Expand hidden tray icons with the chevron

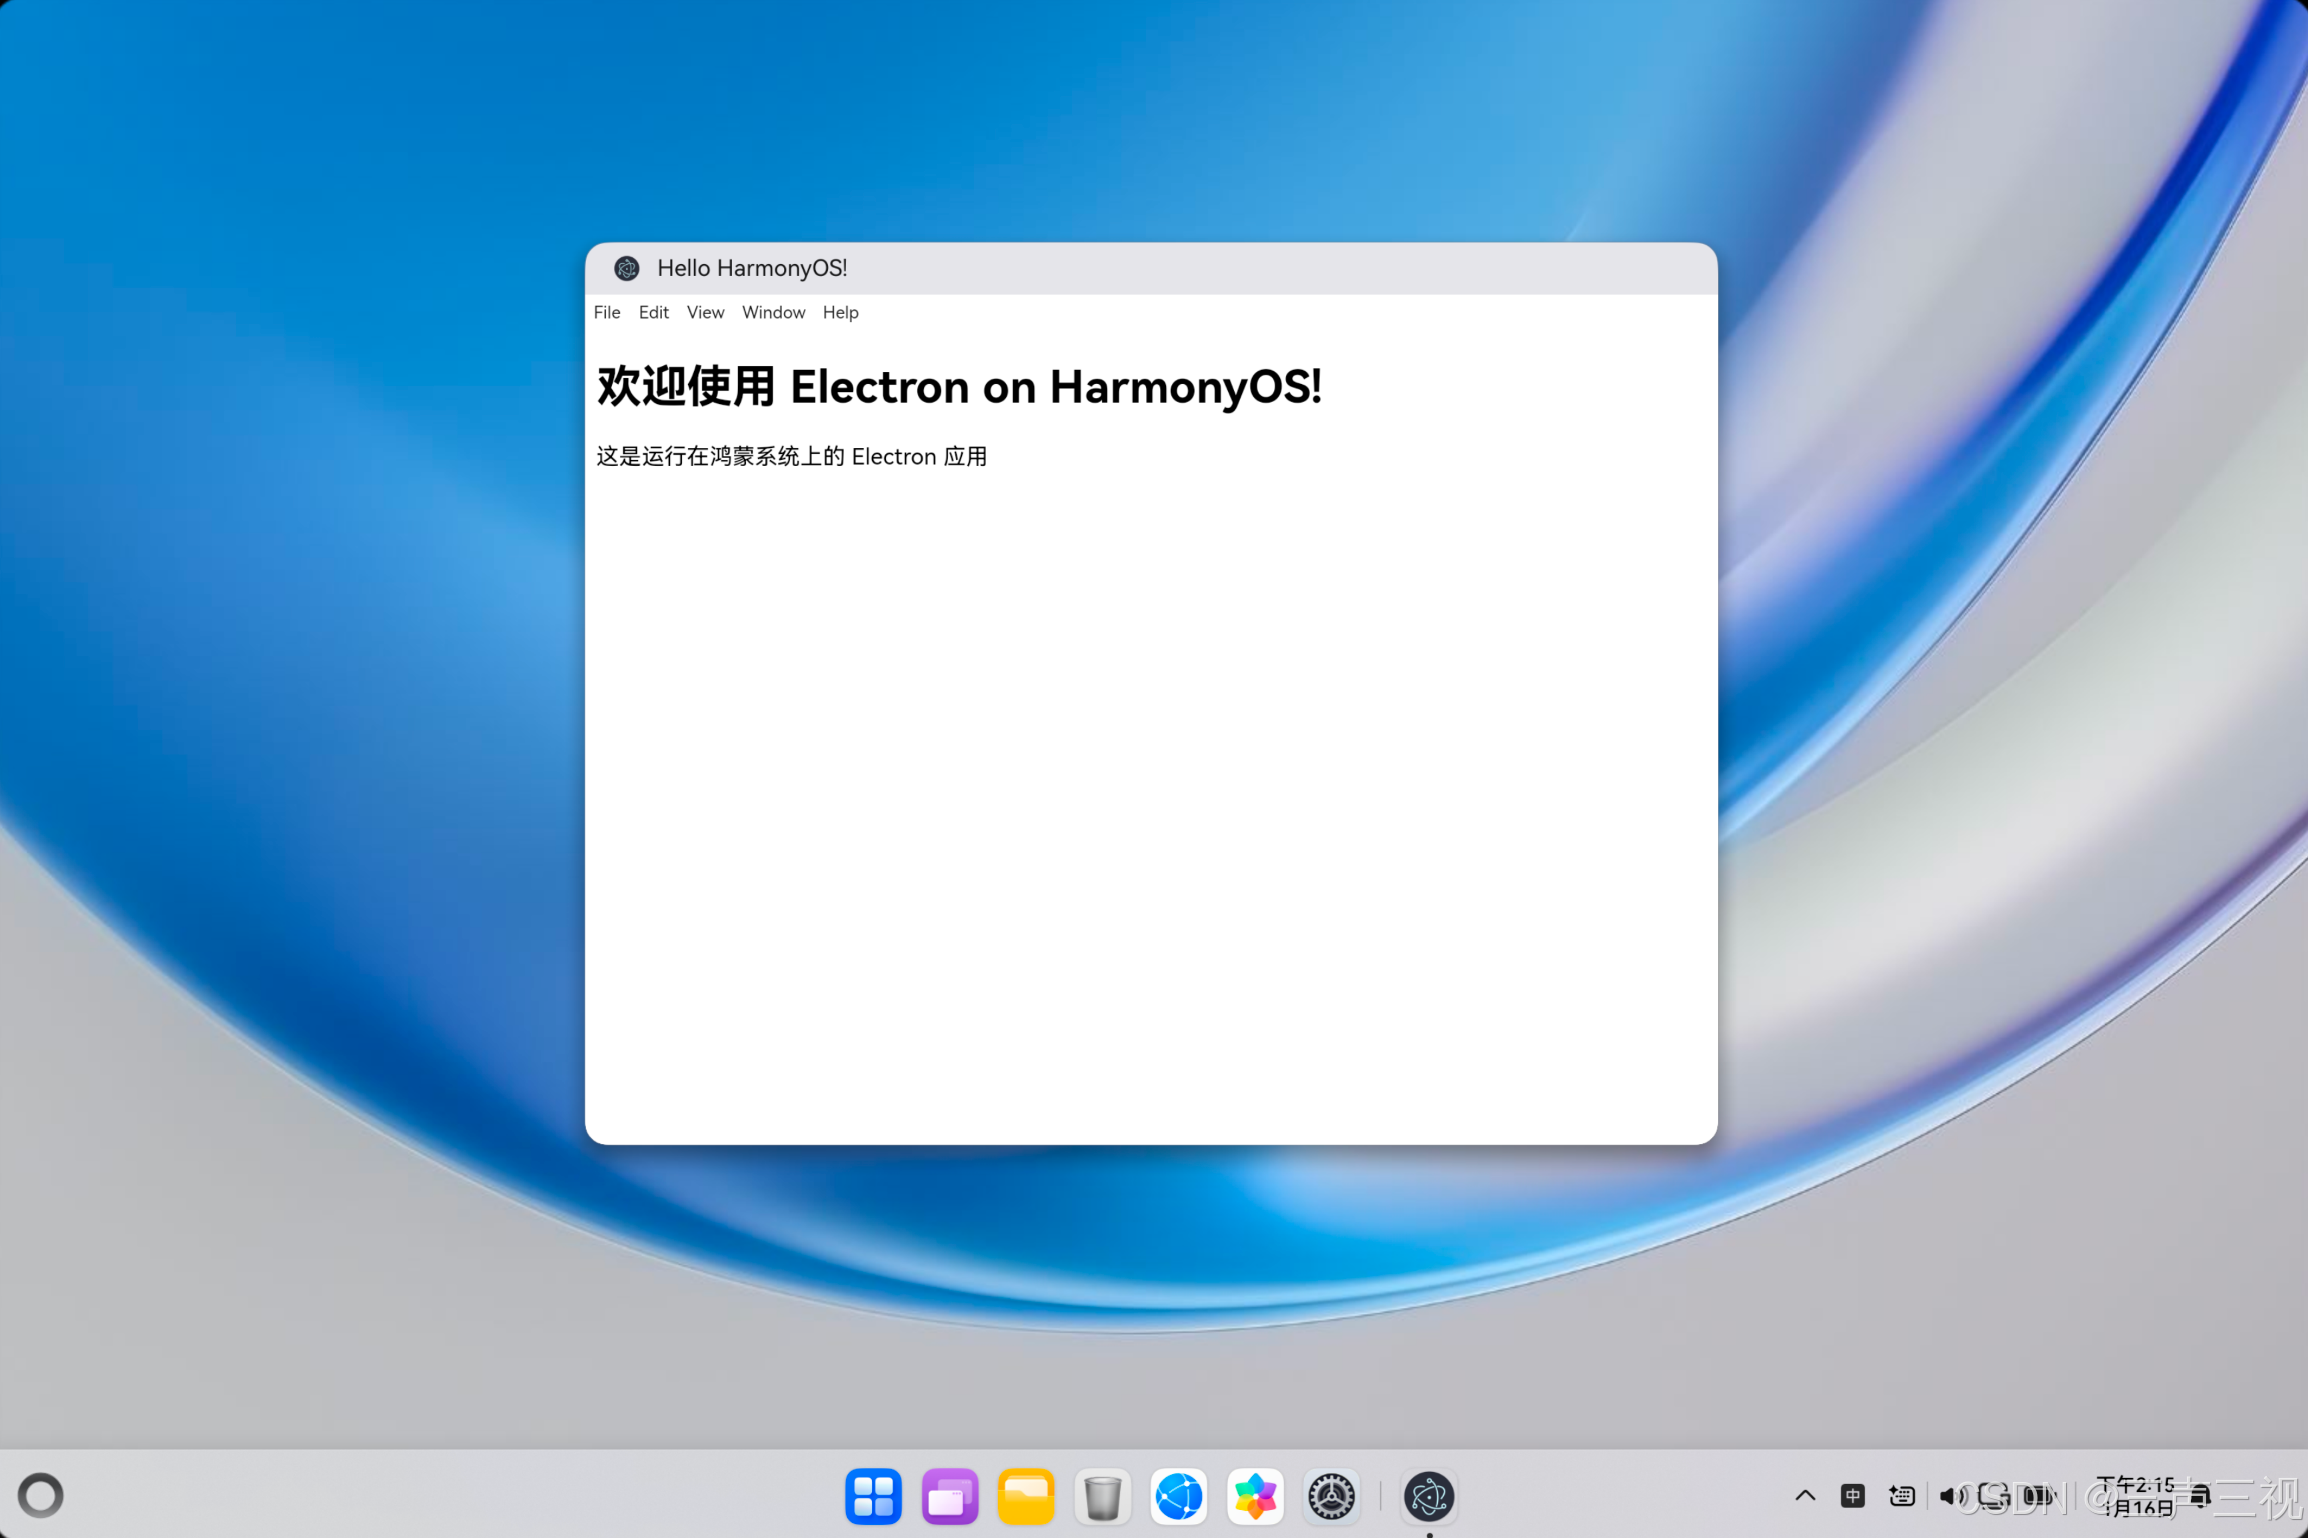pyautogui.click(x=1805, y=1494)
